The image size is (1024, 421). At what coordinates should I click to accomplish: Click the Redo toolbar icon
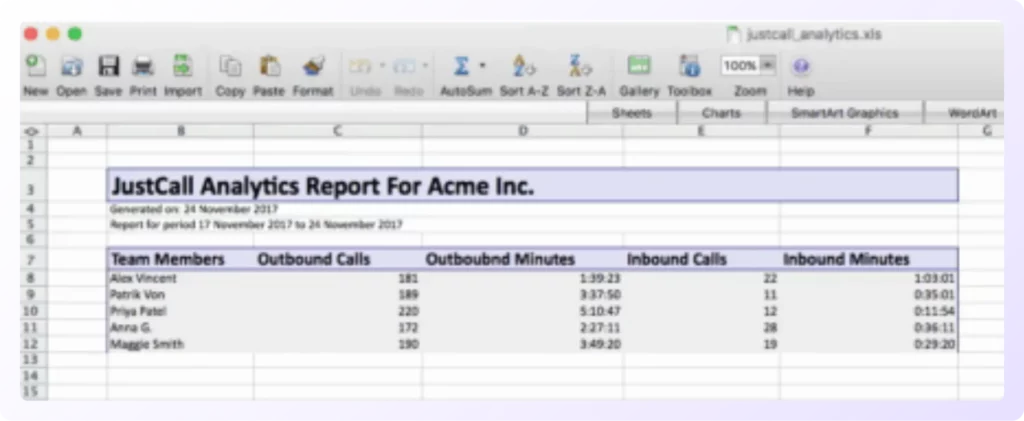[x=405, y=66]
